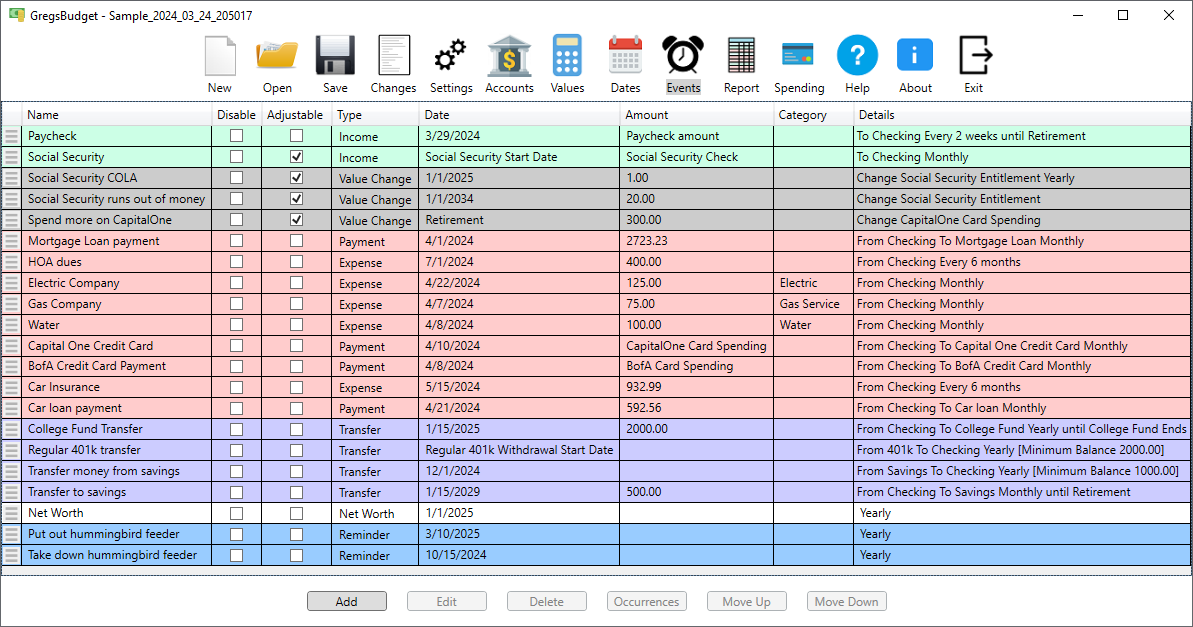This screenshot has width=1193, height=627.
Task: Click the Add button
Action: click(347, 601)
